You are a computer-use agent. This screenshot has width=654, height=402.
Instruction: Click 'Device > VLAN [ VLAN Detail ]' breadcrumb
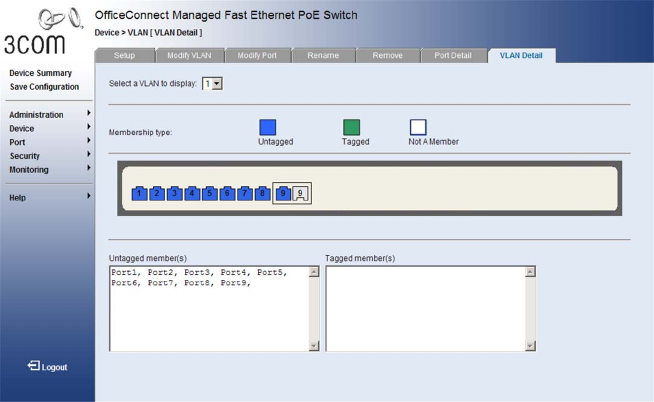[148, 33]
